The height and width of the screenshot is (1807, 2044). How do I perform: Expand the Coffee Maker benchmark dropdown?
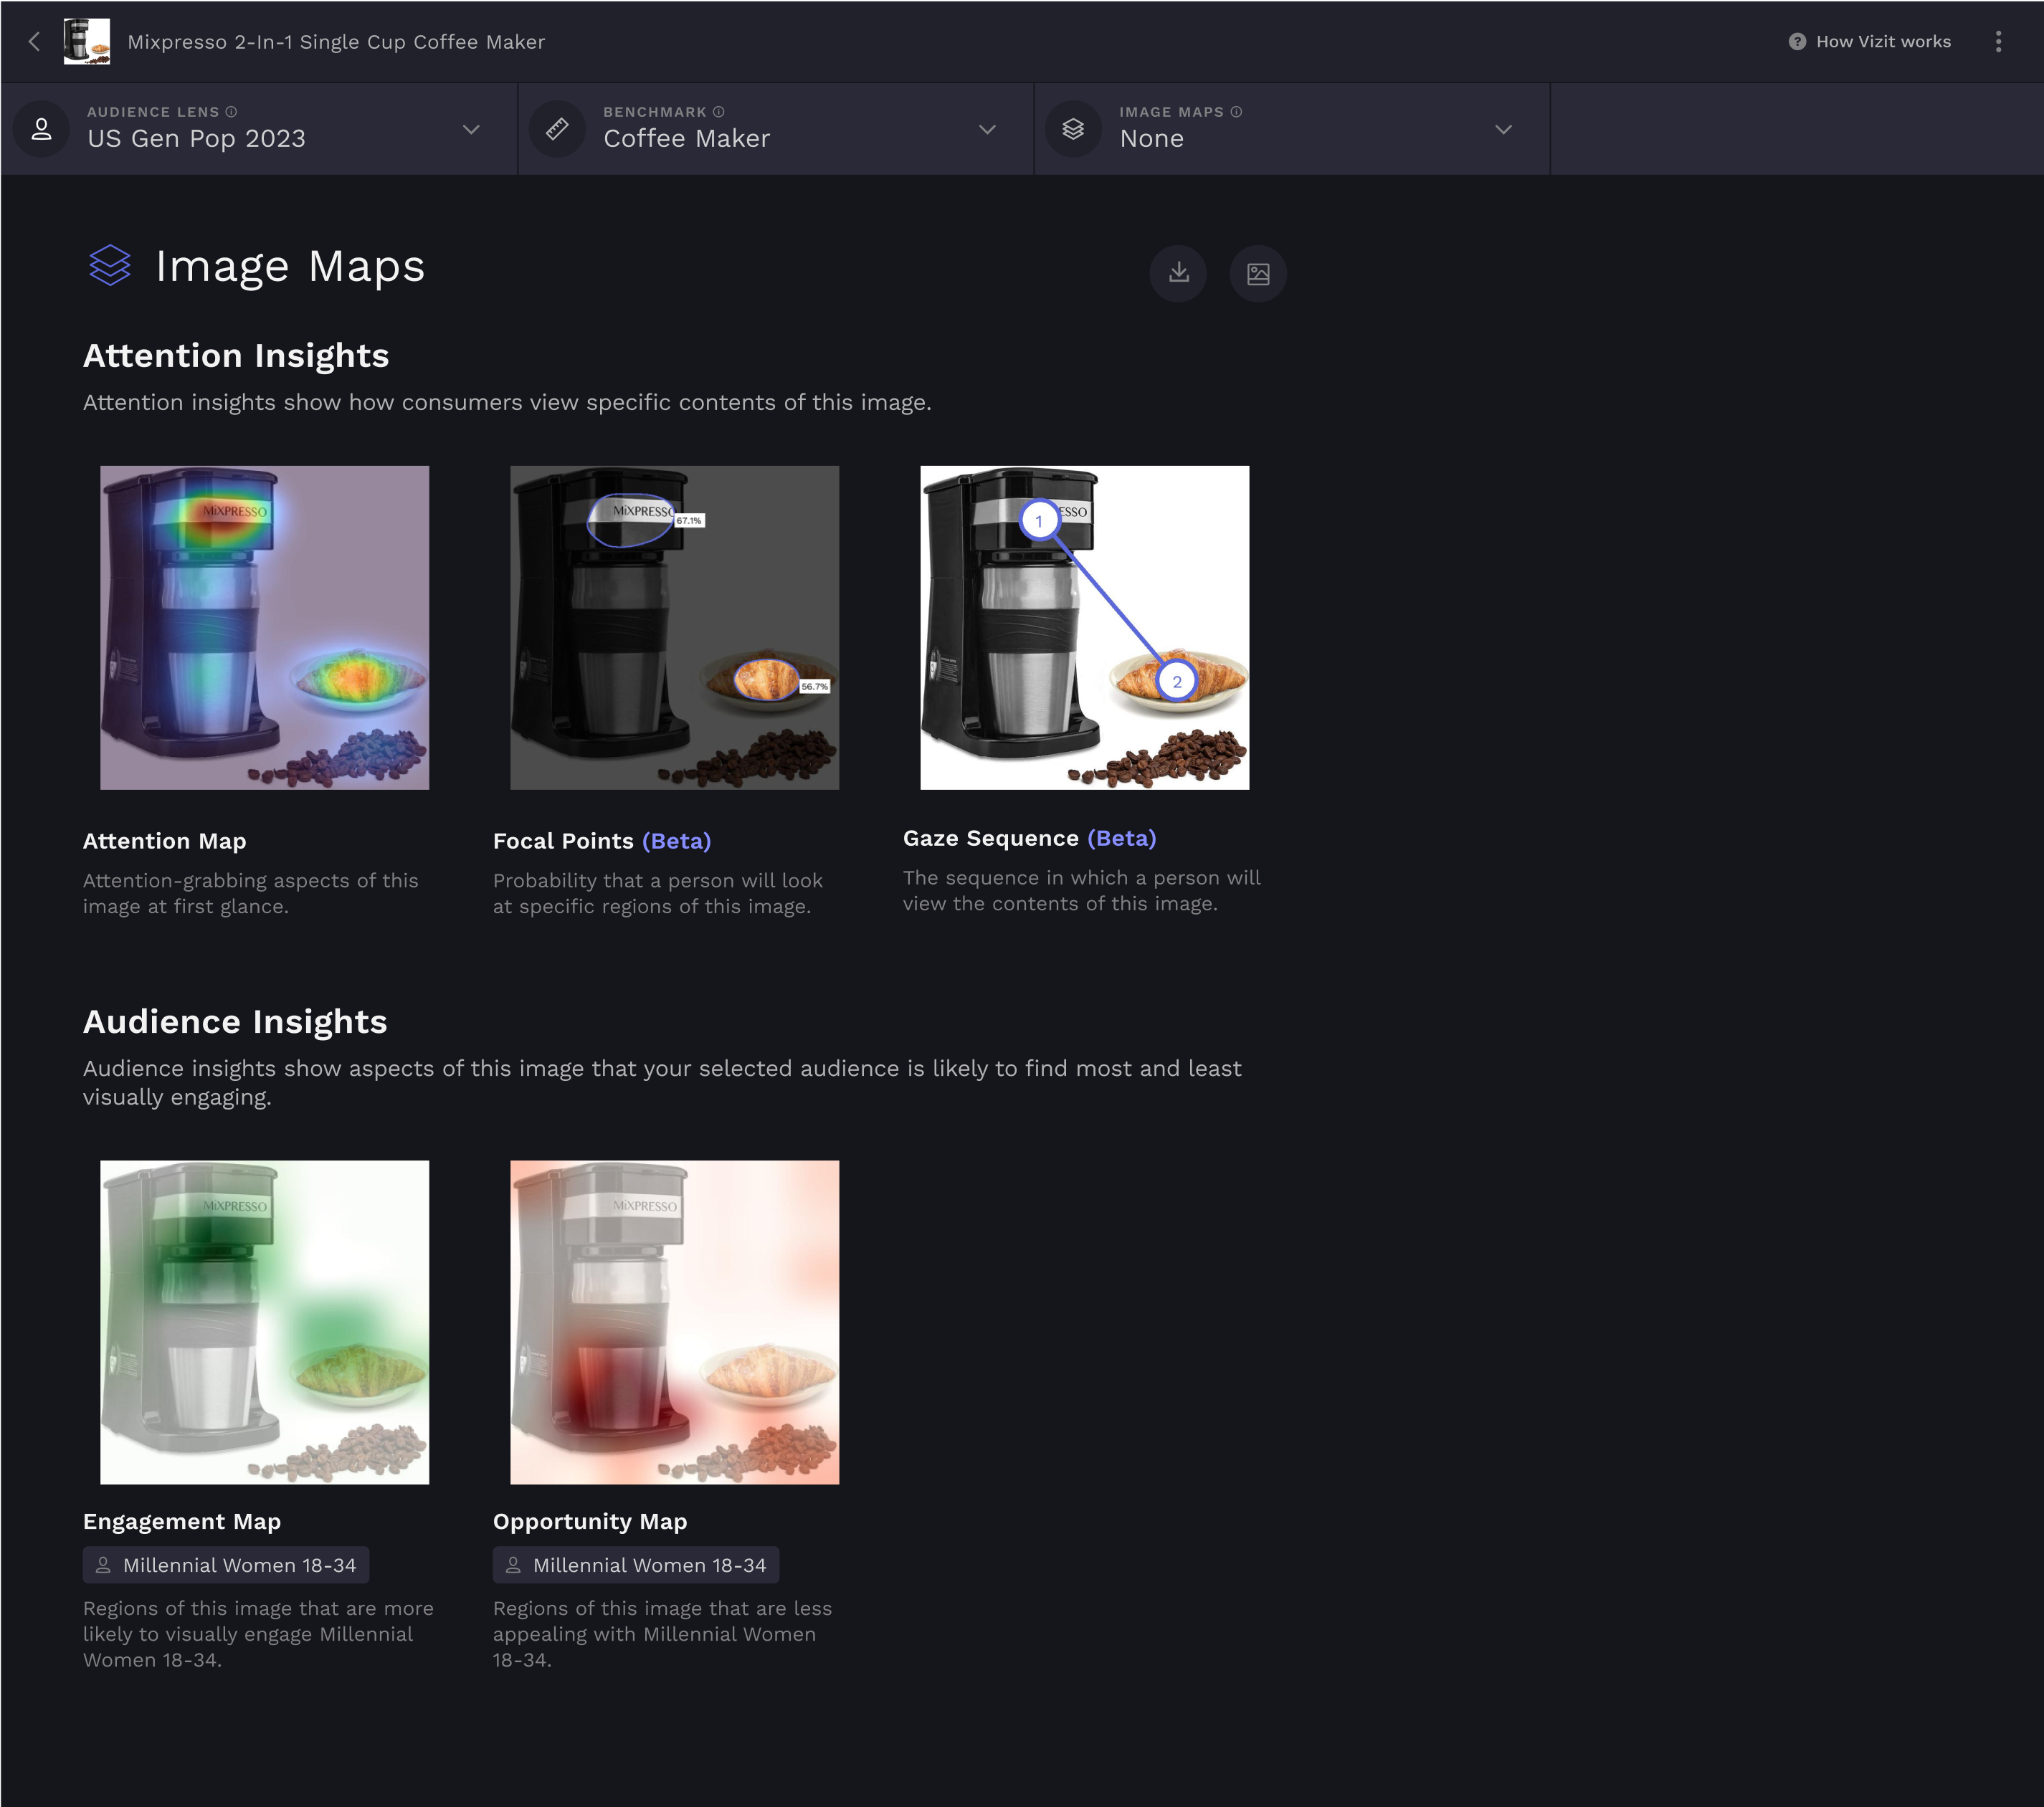[987, 129]
